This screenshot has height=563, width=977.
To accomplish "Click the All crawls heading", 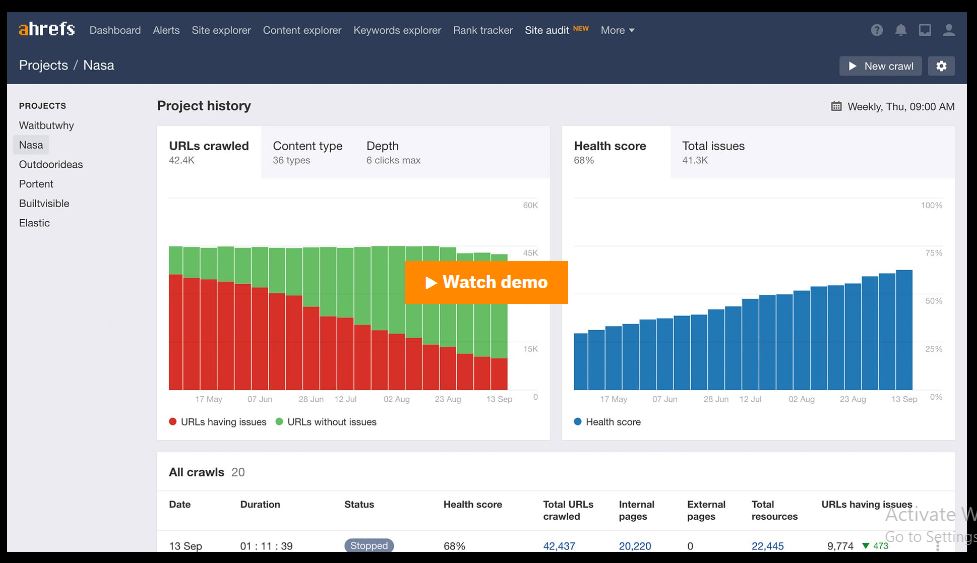I will [196, 472].
